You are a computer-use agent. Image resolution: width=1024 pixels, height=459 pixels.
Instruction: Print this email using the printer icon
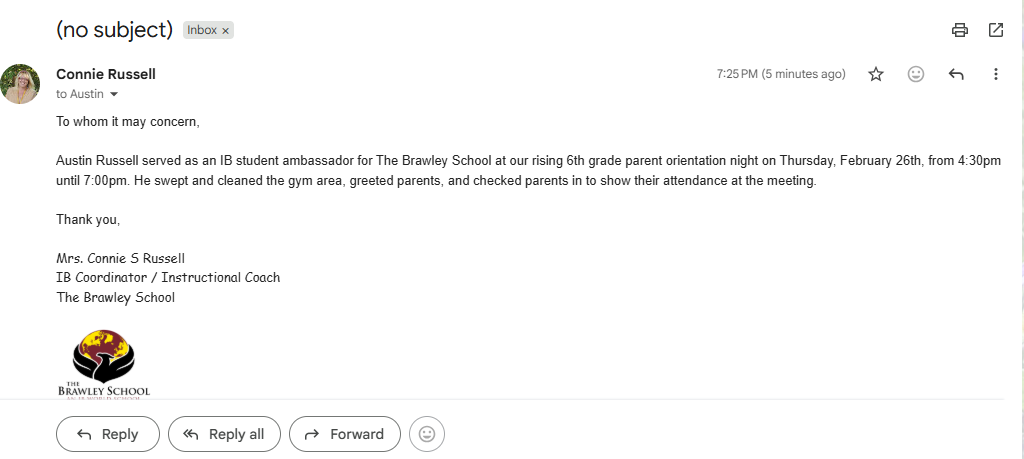pyautogui.click(x=960, y=30)
